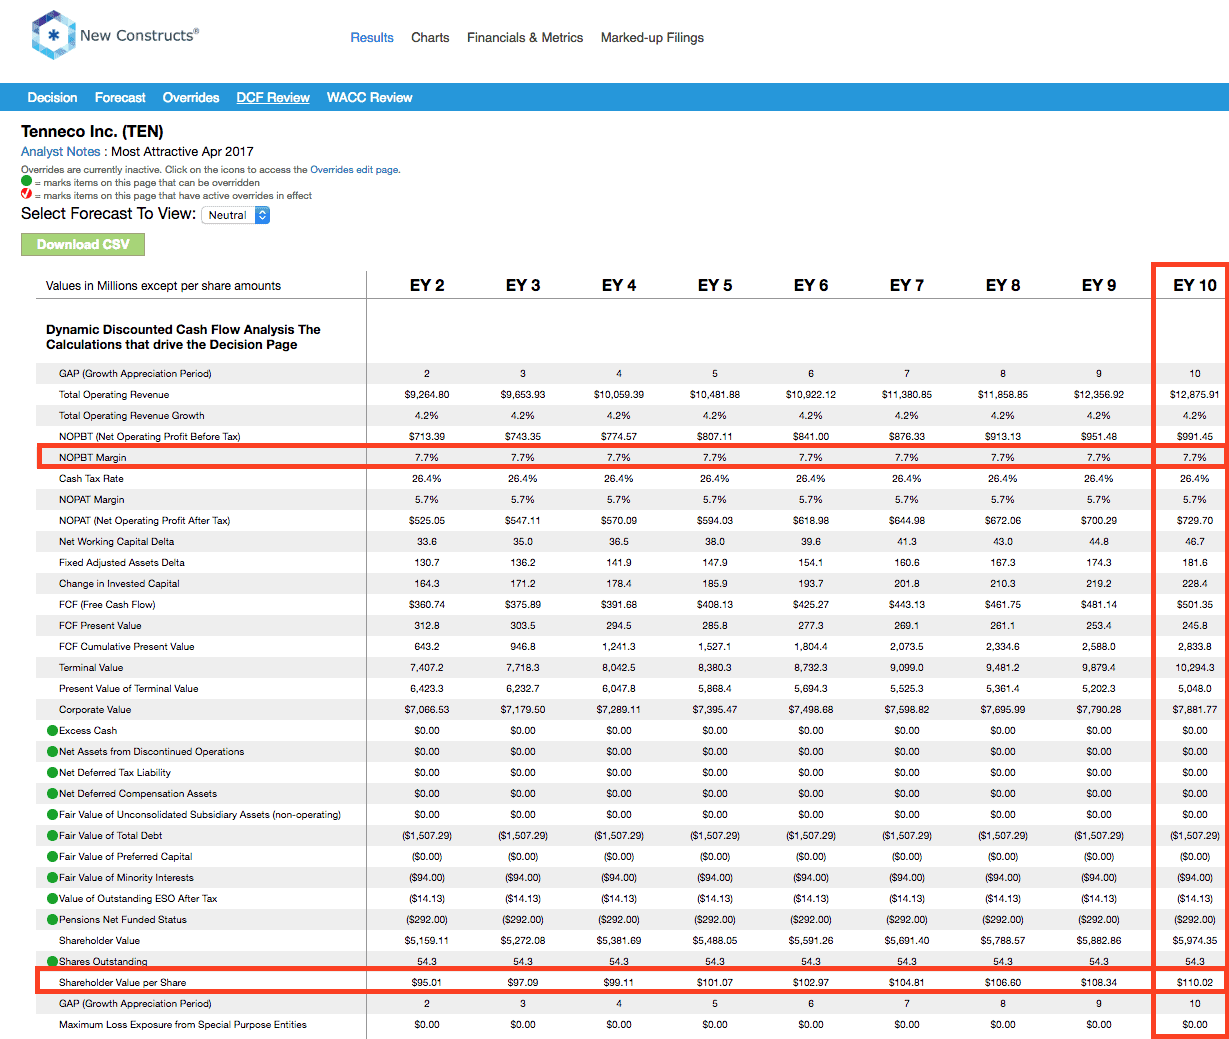Click EY 7 column header
Screen dimensions: 1229x1039
[907, 285]
